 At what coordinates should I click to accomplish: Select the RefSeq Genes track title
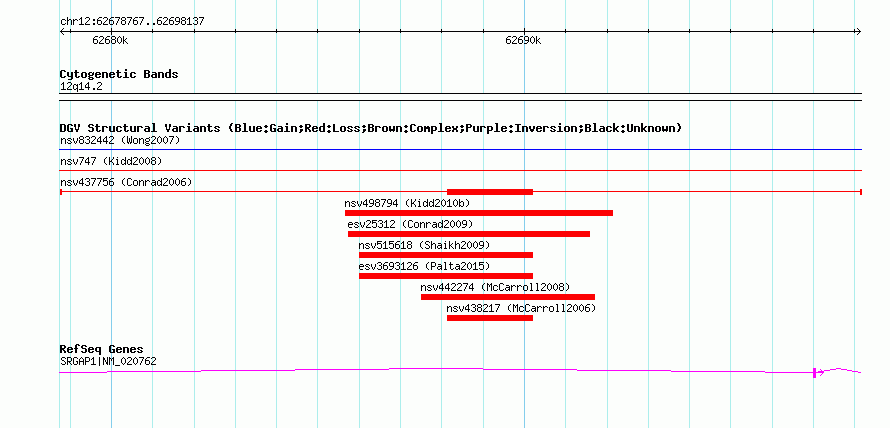click(102, 349)
